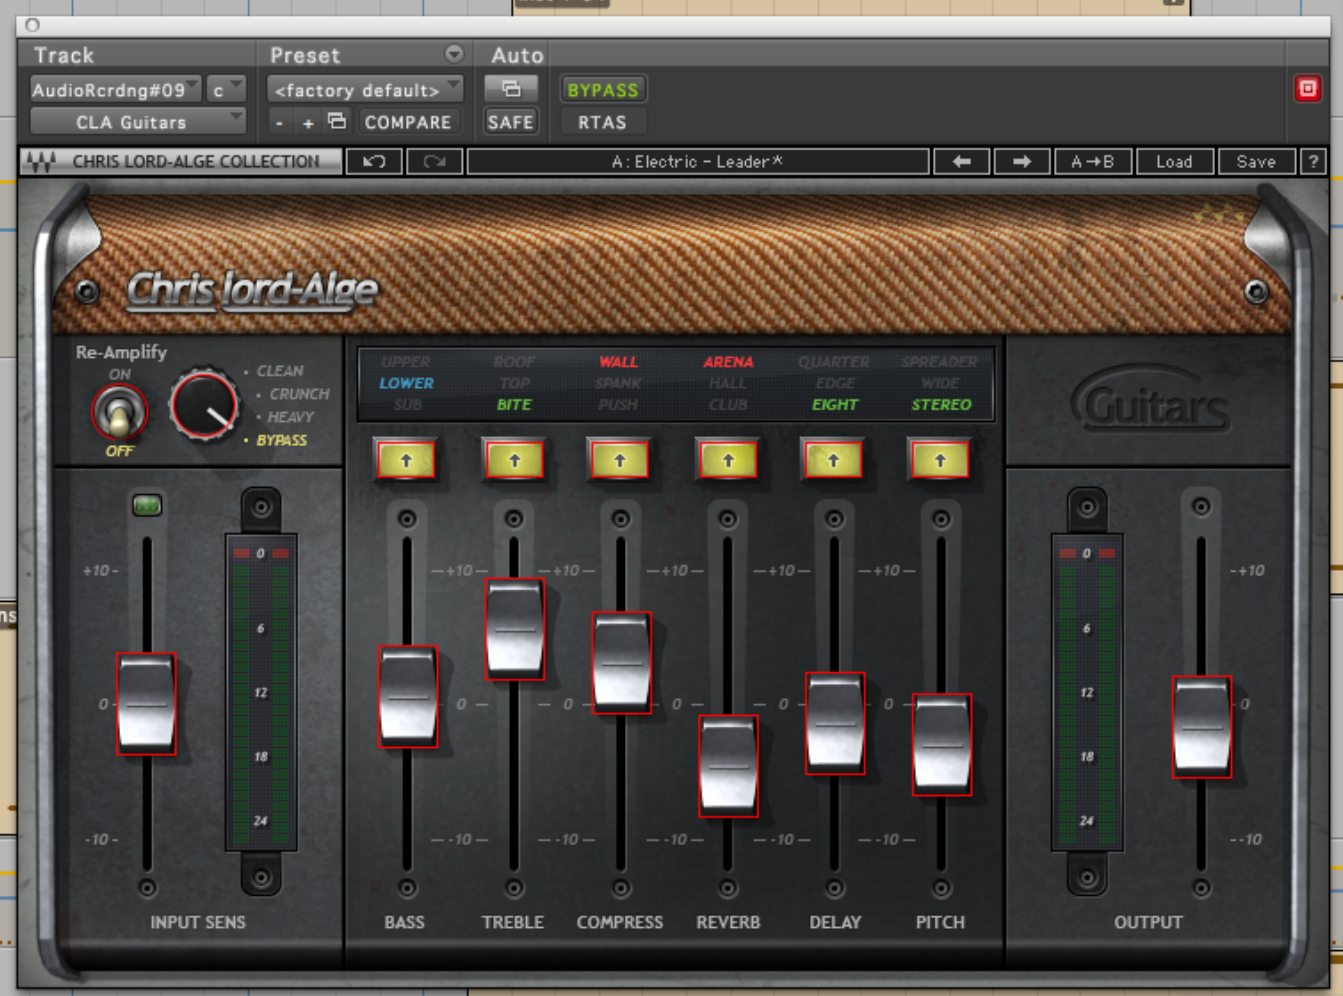Click the red target icon at top right
1343x996 pixels.
pyautogui.click(x=1307, y=89)
